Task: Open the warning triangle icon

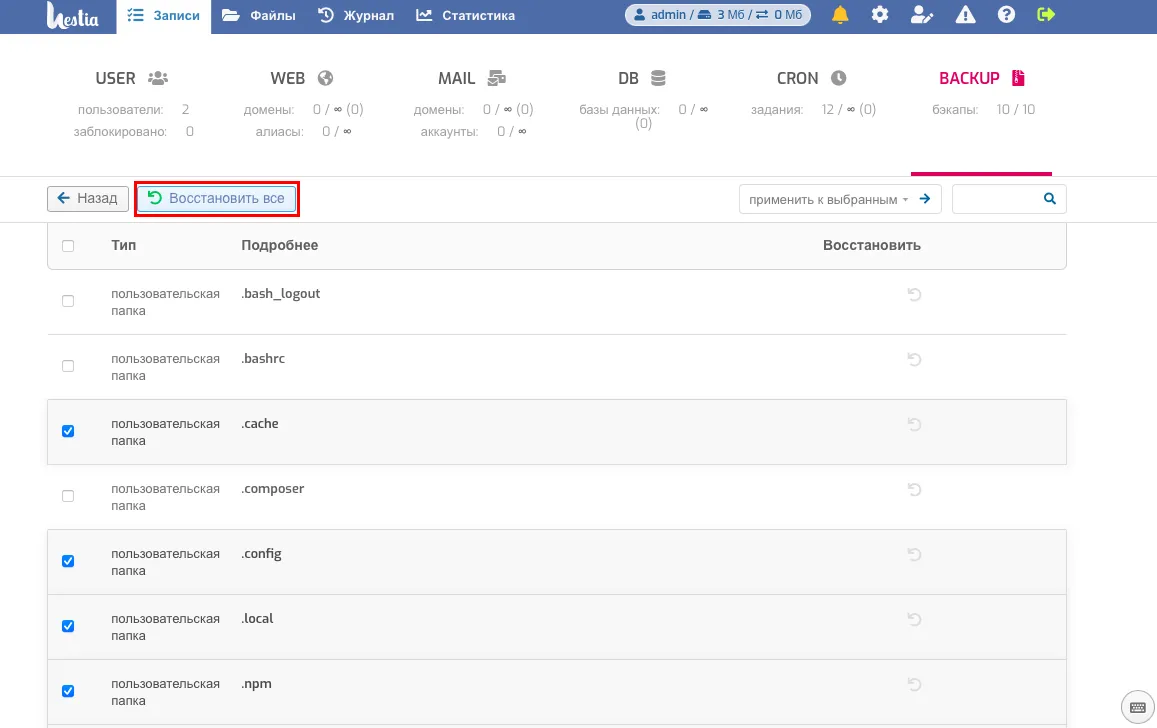Action: 965,15
